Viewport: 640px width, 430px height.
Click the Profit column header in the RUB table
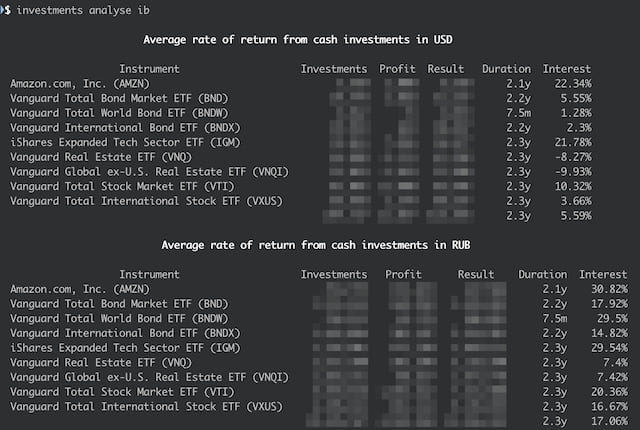coord(403,275)
